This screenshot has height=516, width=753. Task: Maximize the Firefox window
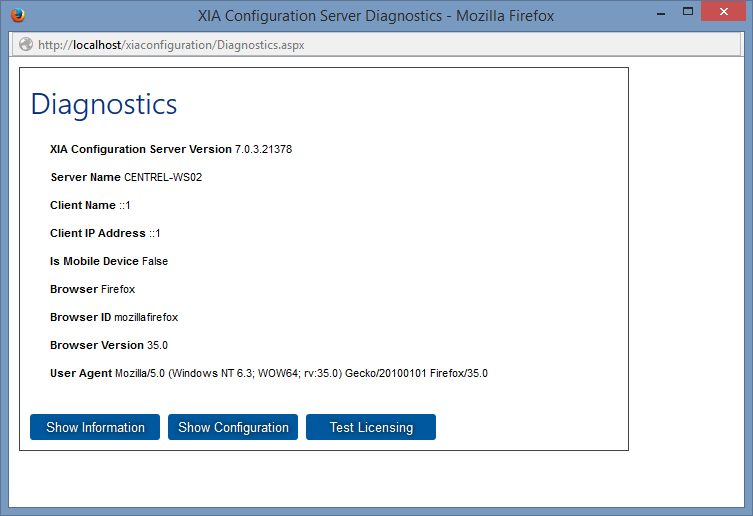pos(688,12)
